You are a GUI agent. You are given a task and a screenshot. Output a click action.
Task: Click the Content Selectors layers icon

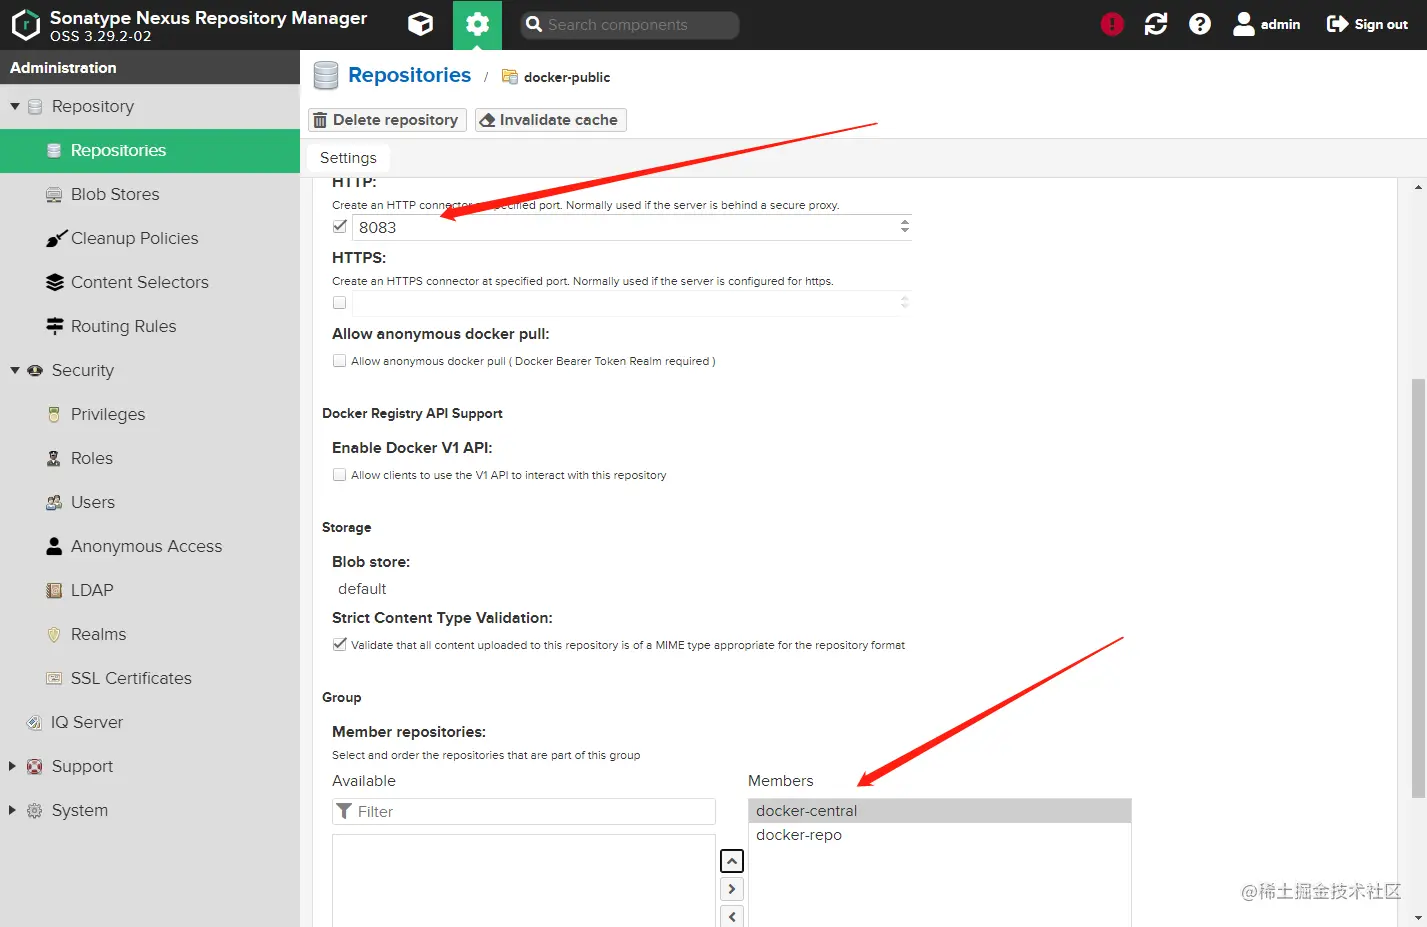click(54, 282)
